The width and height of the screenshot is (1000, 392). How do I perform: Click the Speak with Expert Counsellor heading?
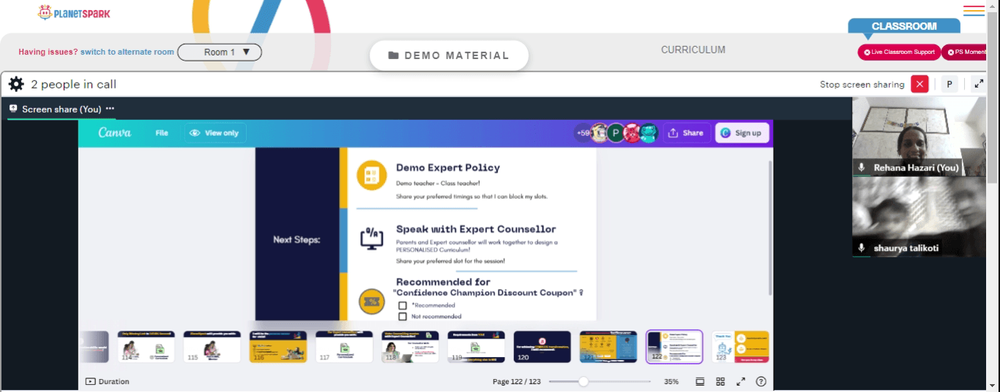476,229
